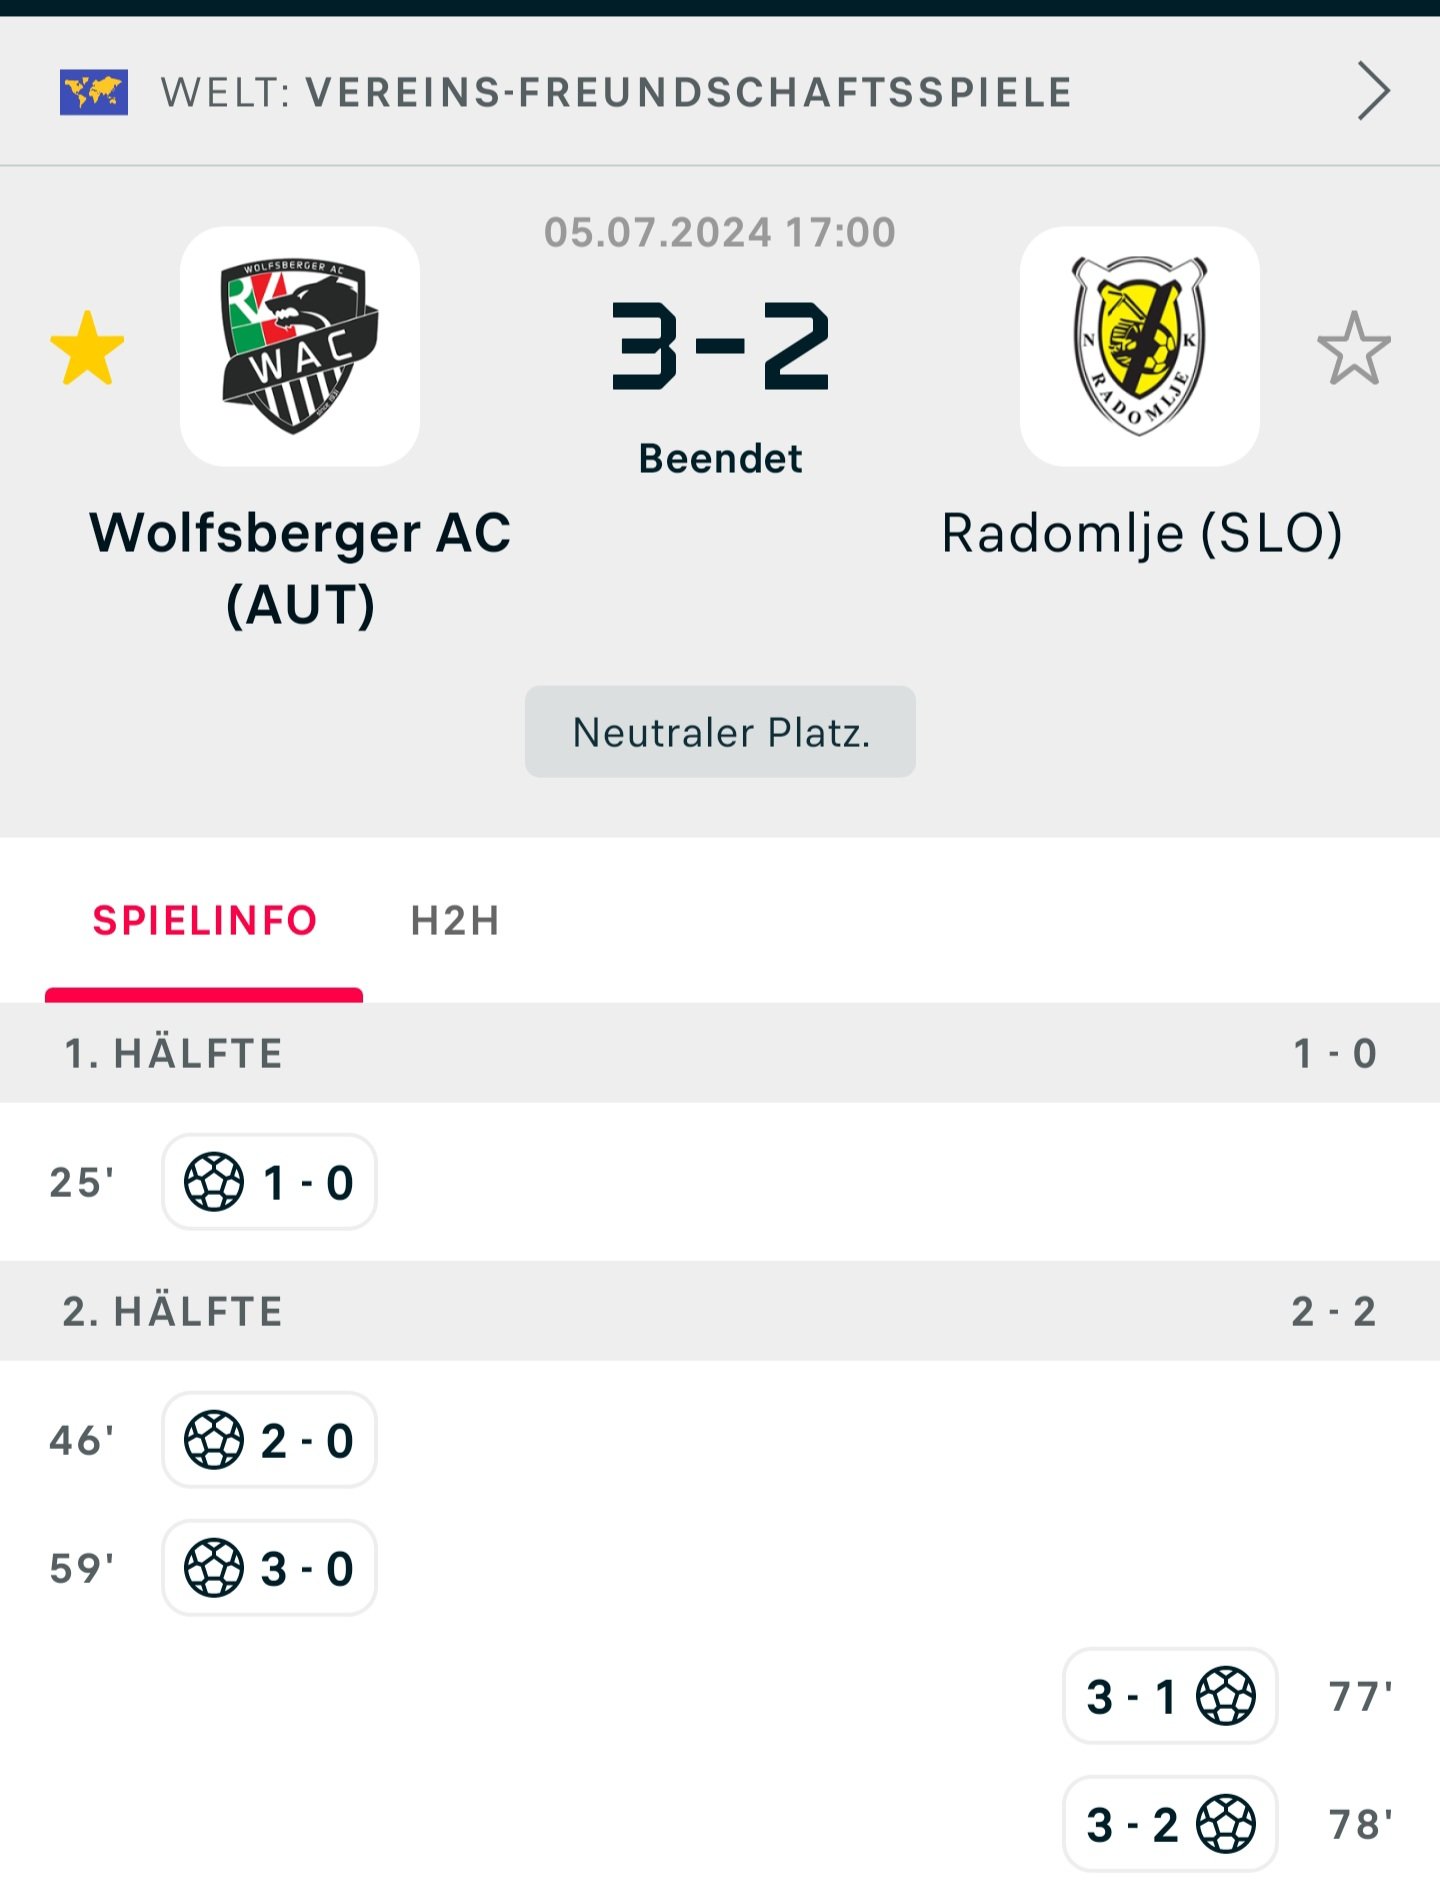The image size is (1440, 1880).
Task: Tap the 59' goal 3 - 0 badge
Action: coord(269,1568)
